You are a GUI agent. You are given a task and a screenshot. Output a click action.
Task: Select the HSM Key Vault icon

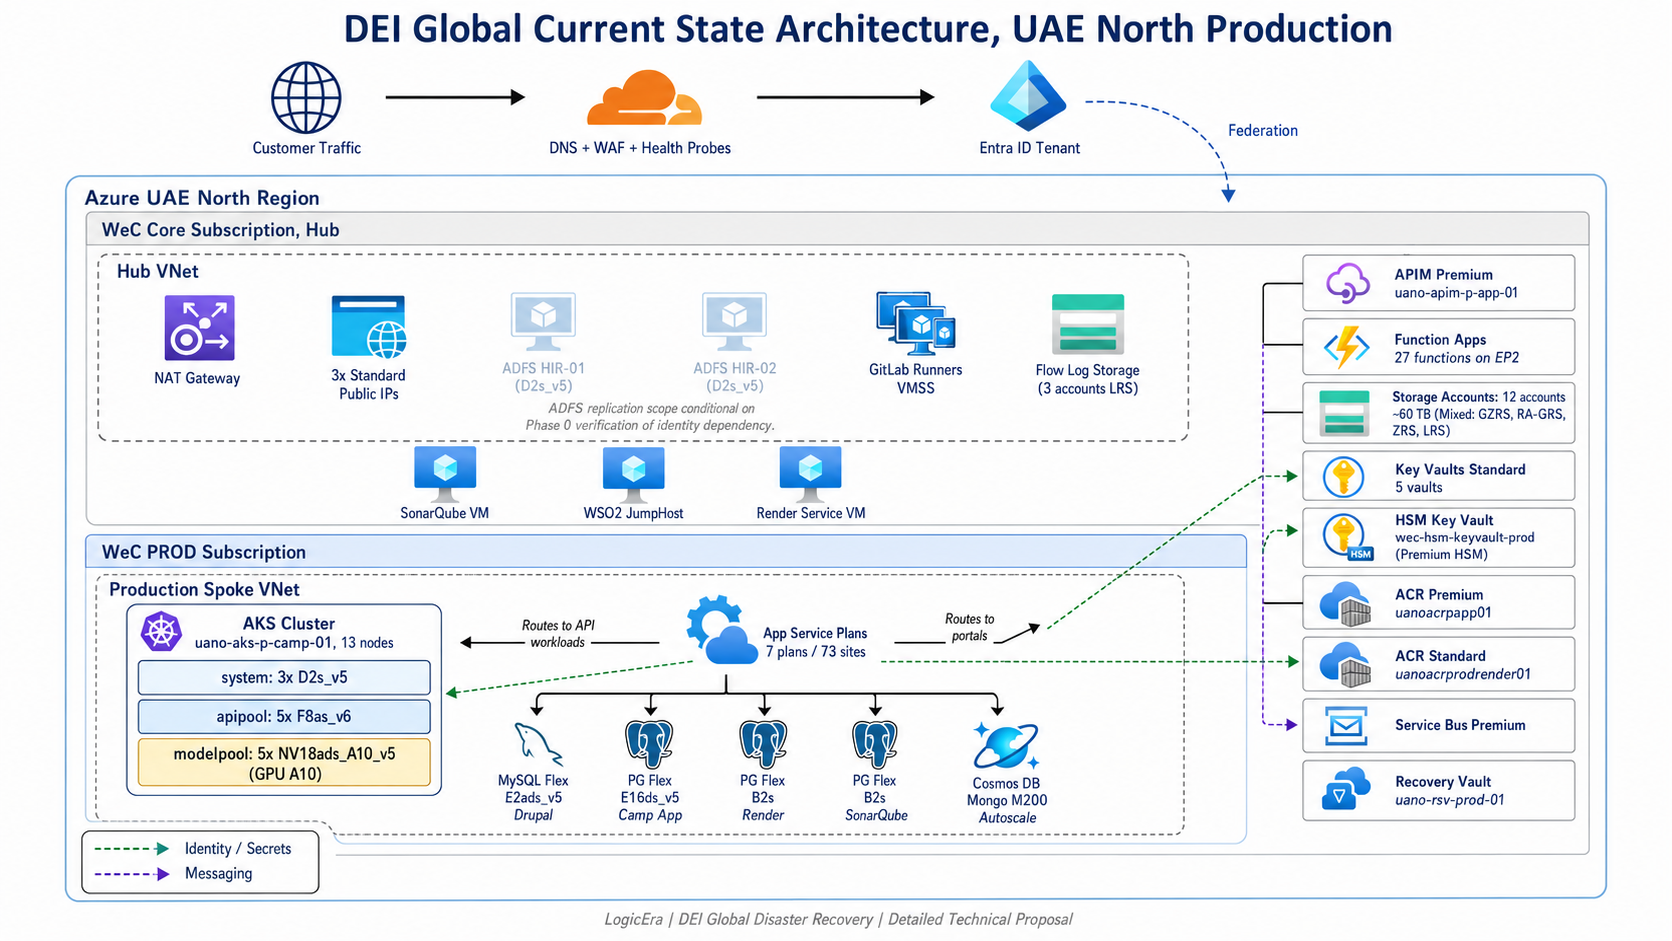click(1347, 538)
